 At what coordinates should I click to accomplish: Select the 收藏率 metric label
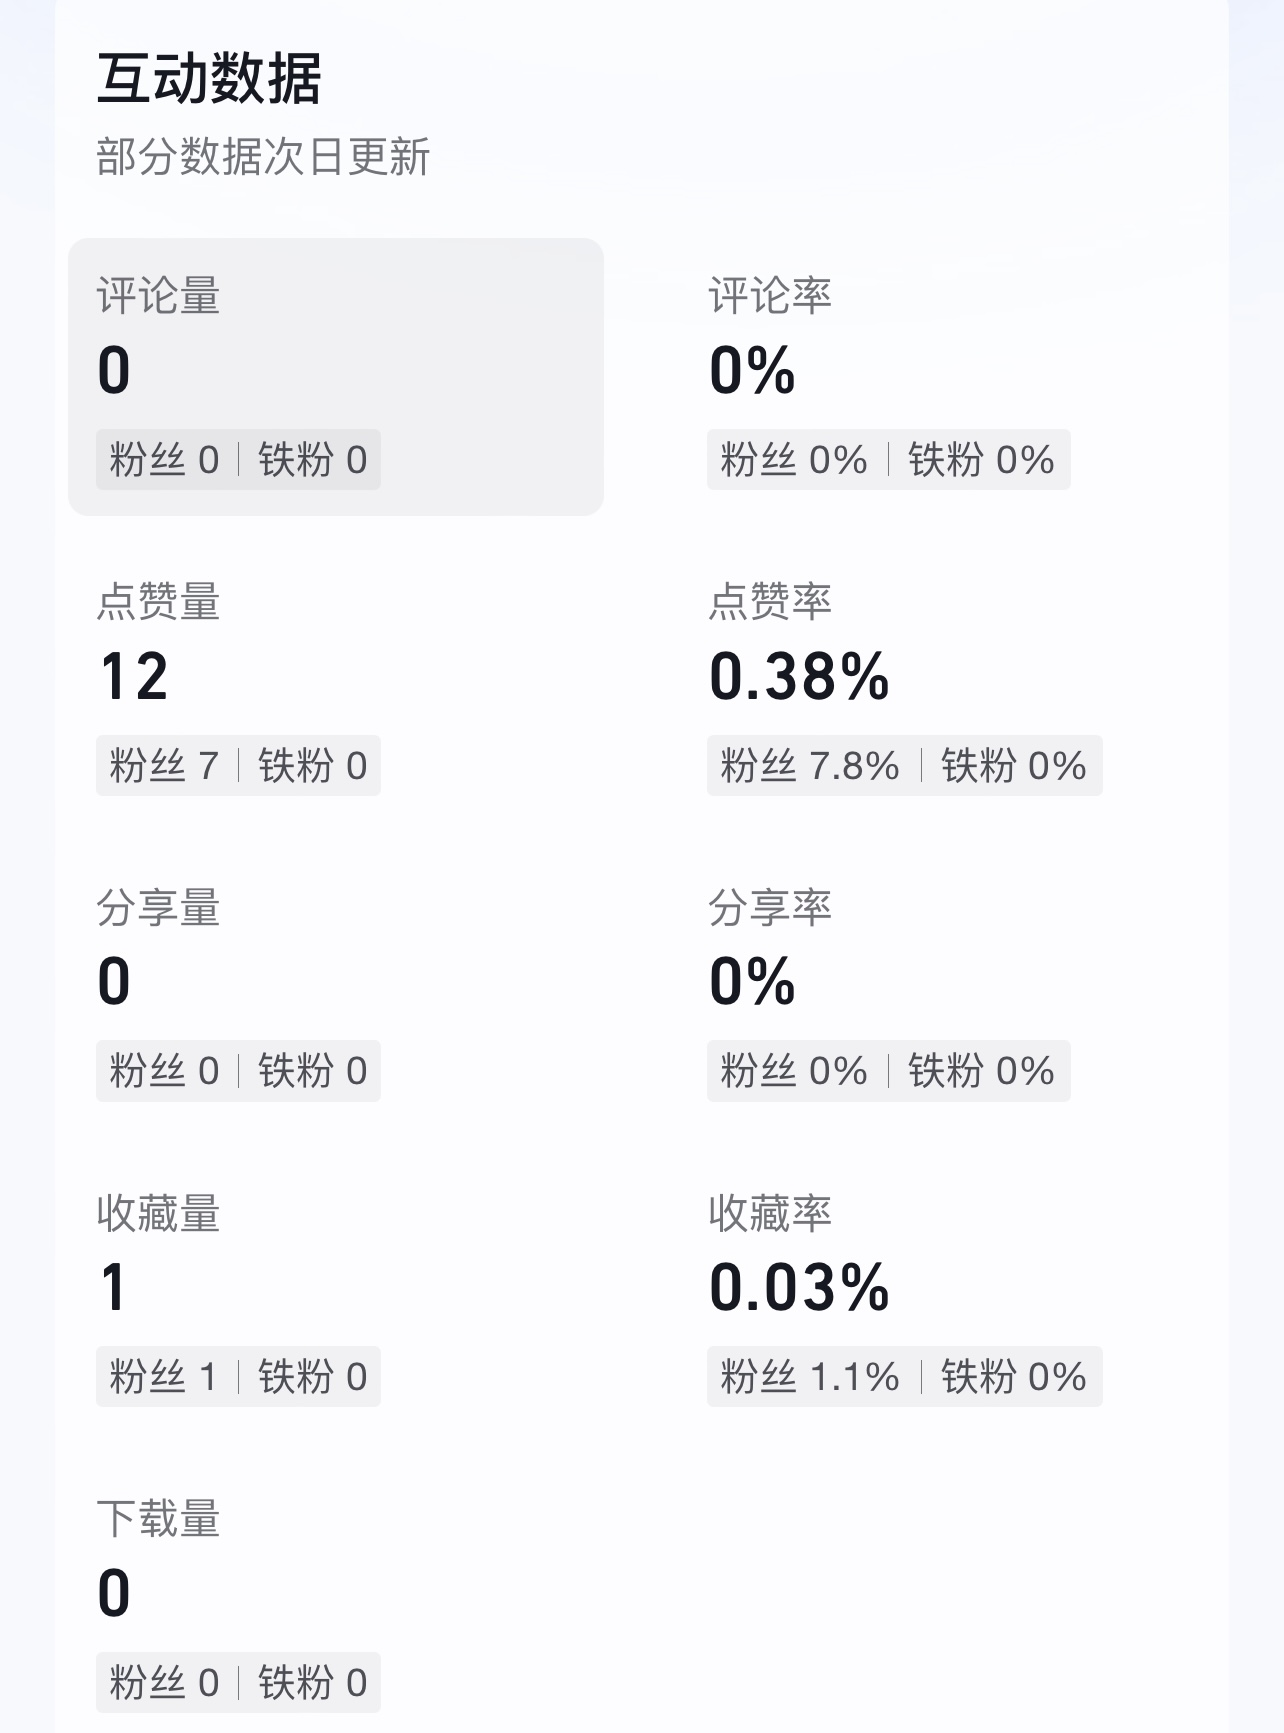(x=770, y=1213)
